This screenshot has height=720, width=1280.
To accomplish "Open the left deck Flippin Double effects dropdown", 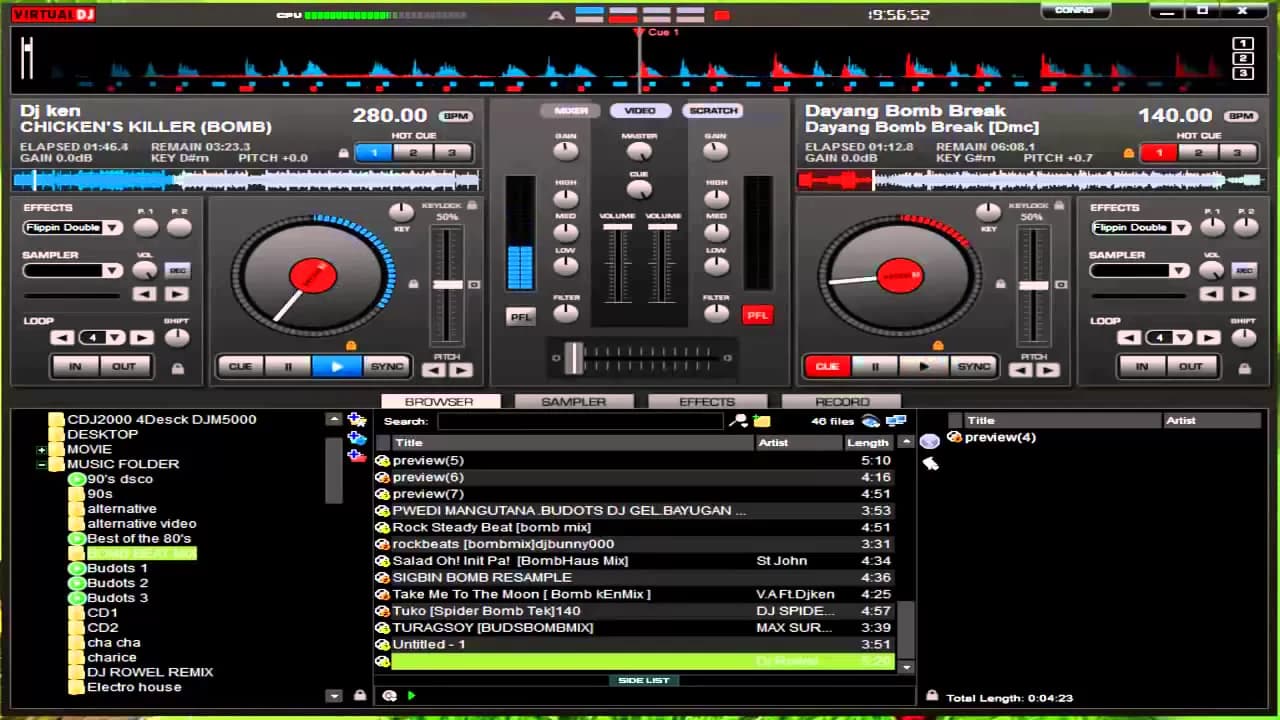I will coord(112,228).
